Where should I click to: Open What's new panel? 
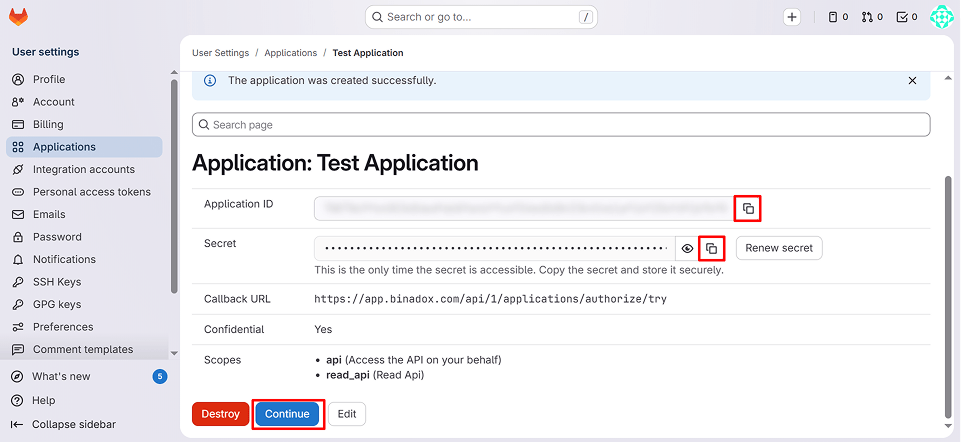(61, 376)
